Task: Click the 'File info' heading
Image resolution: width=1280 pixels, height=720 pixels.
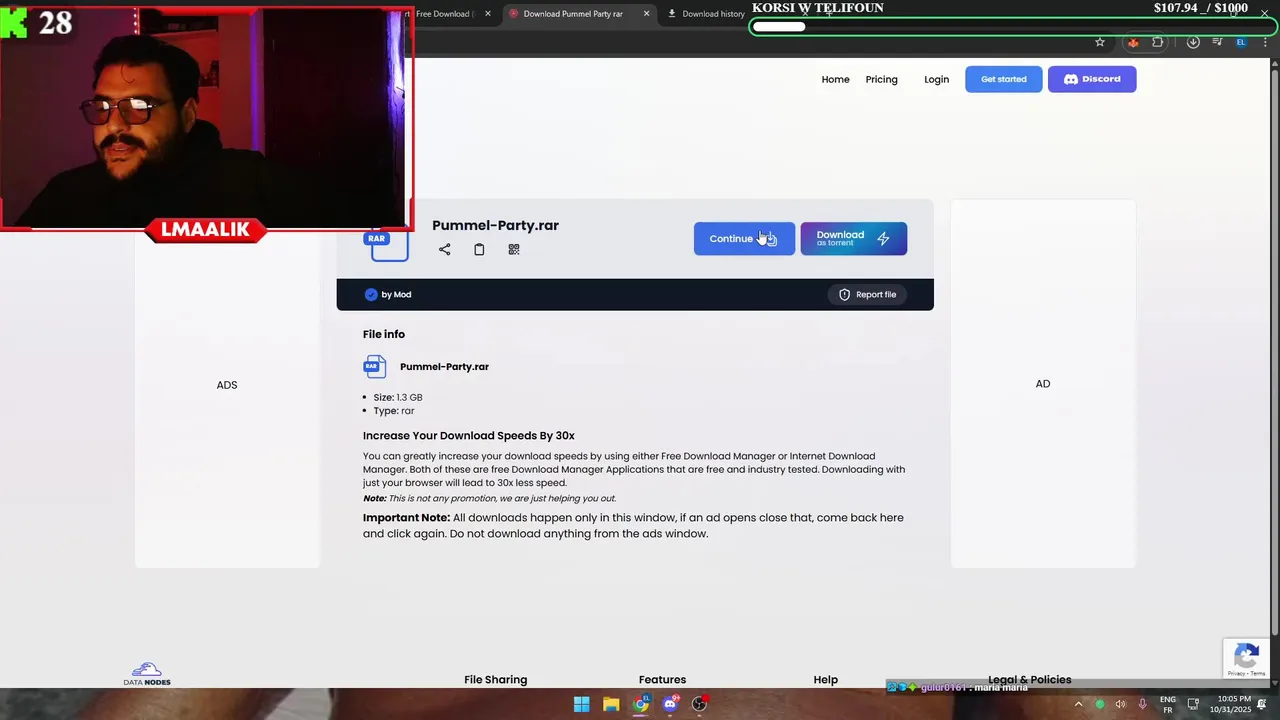Action: [x=384, y=334]
